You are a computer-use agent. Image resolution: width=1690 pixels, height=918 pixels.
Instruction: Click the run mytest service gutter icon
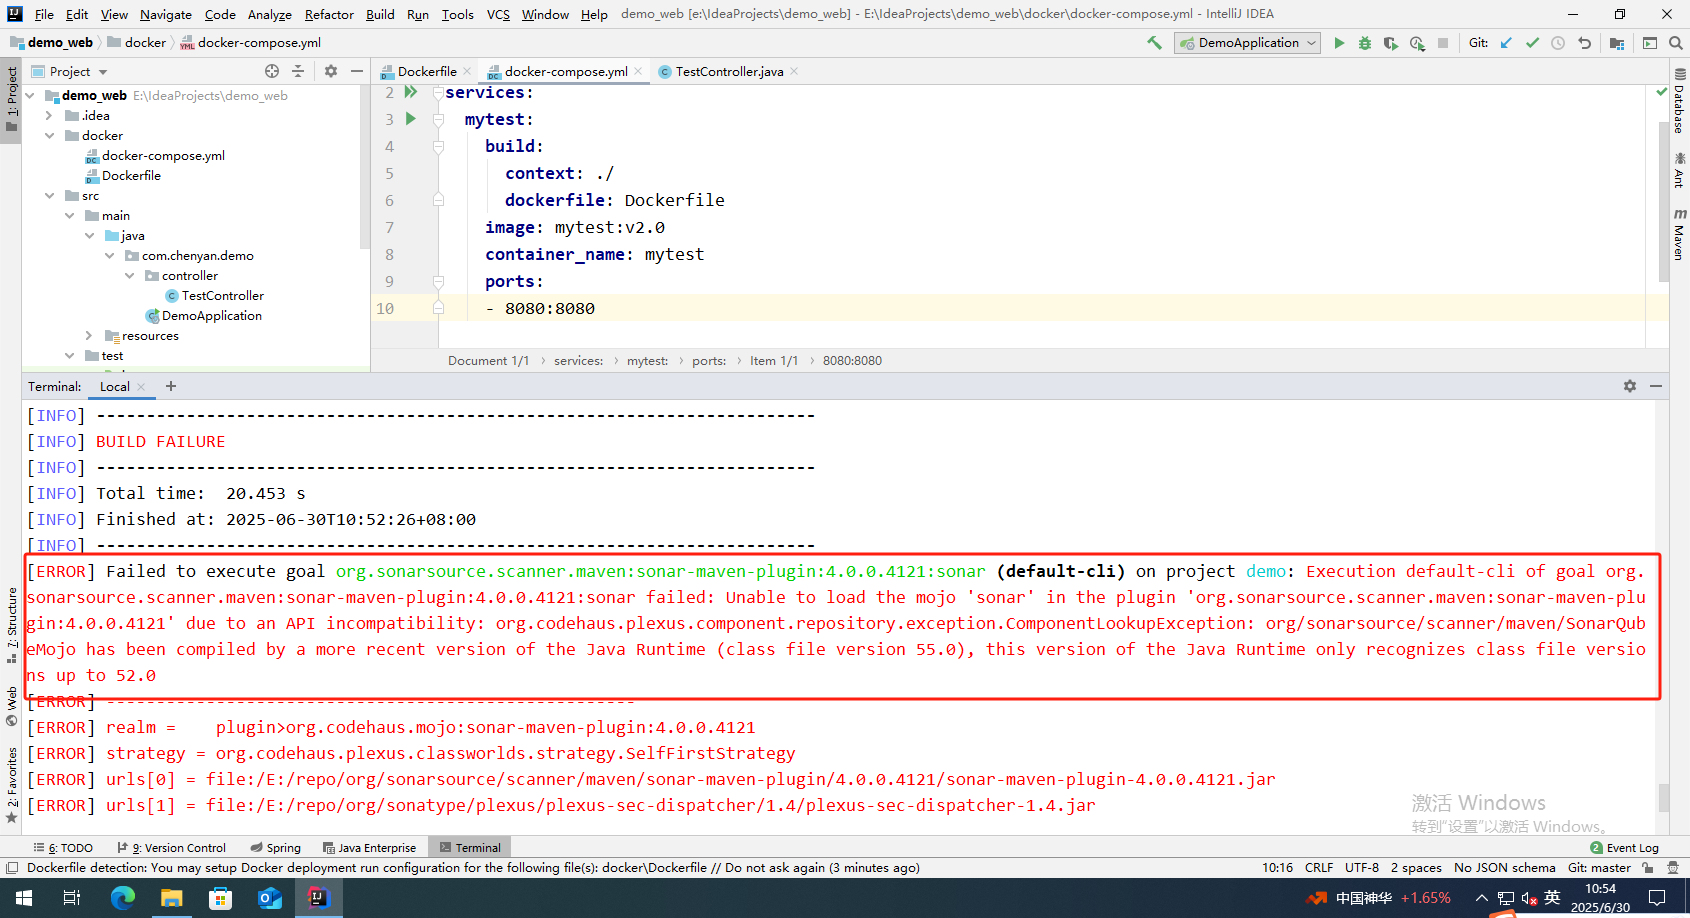pyautogui.click(x=411, y=119)
